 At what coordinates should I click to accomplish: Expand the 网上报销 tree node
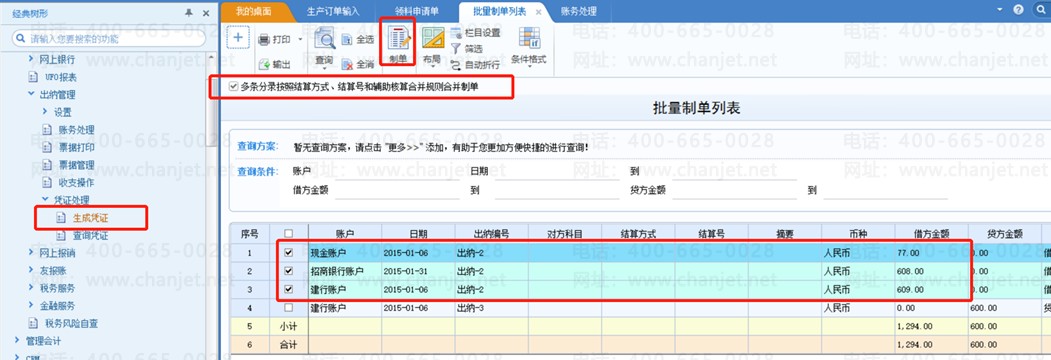31,253
